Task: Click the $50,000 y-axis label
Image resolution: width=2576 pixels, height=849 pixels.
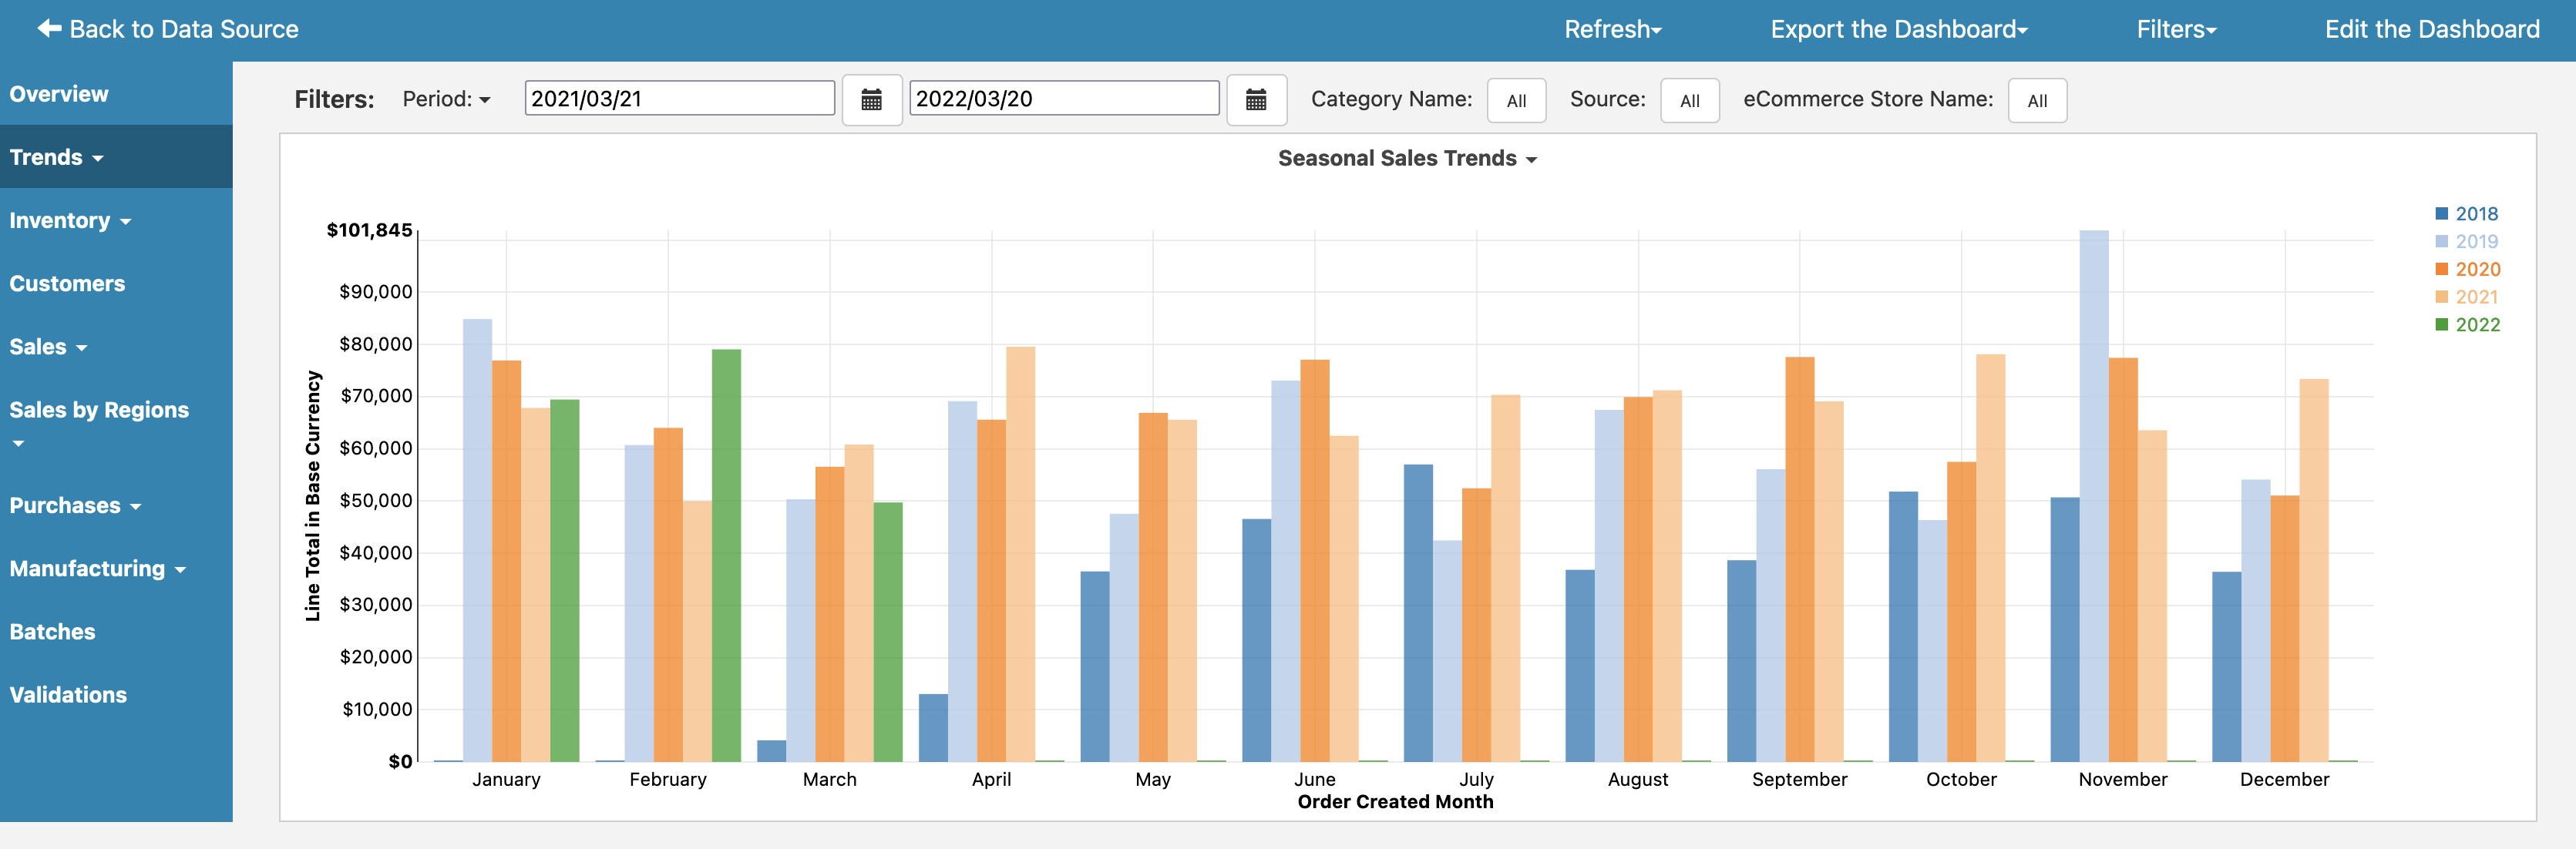Action: coord(375,500)
